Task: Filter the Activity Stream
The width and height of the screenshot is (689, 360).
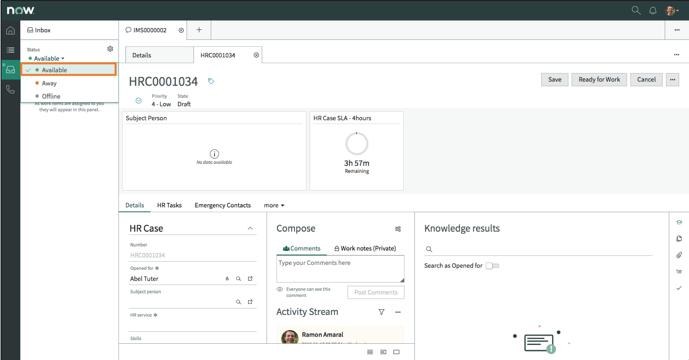Action: [x=381, y=312]
